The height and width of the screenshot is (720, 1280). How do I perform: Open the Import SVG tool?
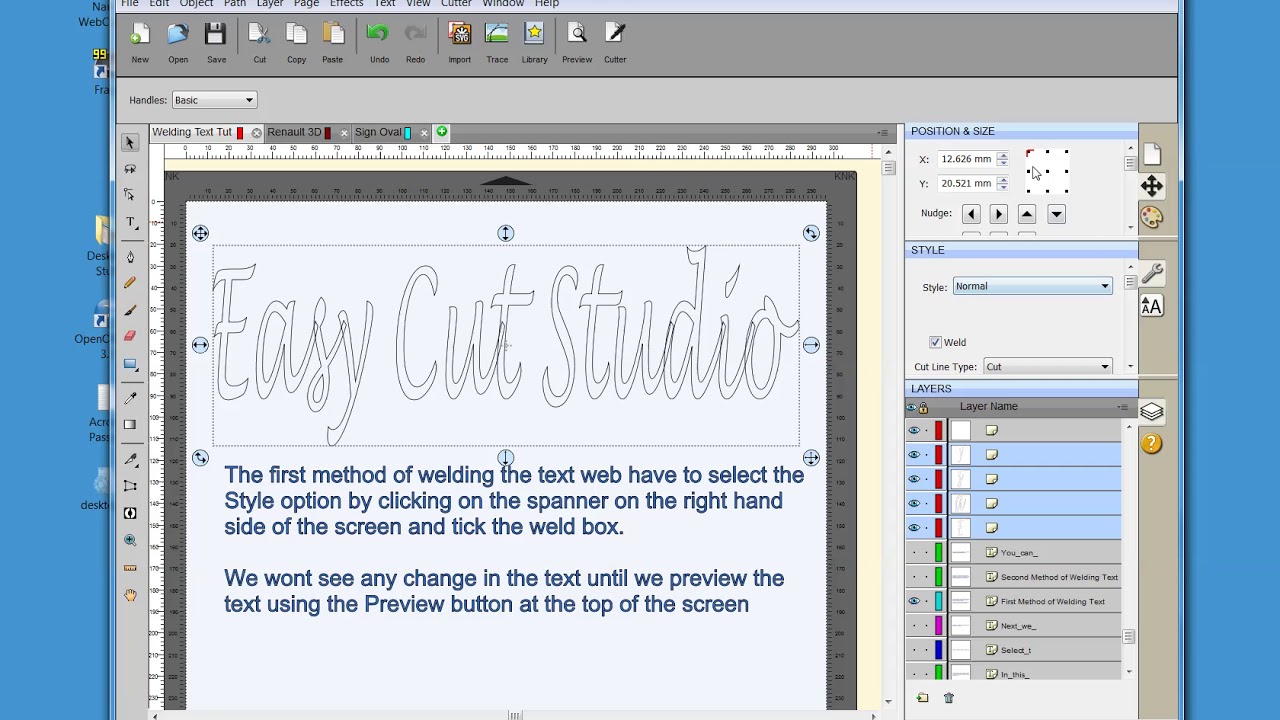pyautogui.click(x=459, y=43)
